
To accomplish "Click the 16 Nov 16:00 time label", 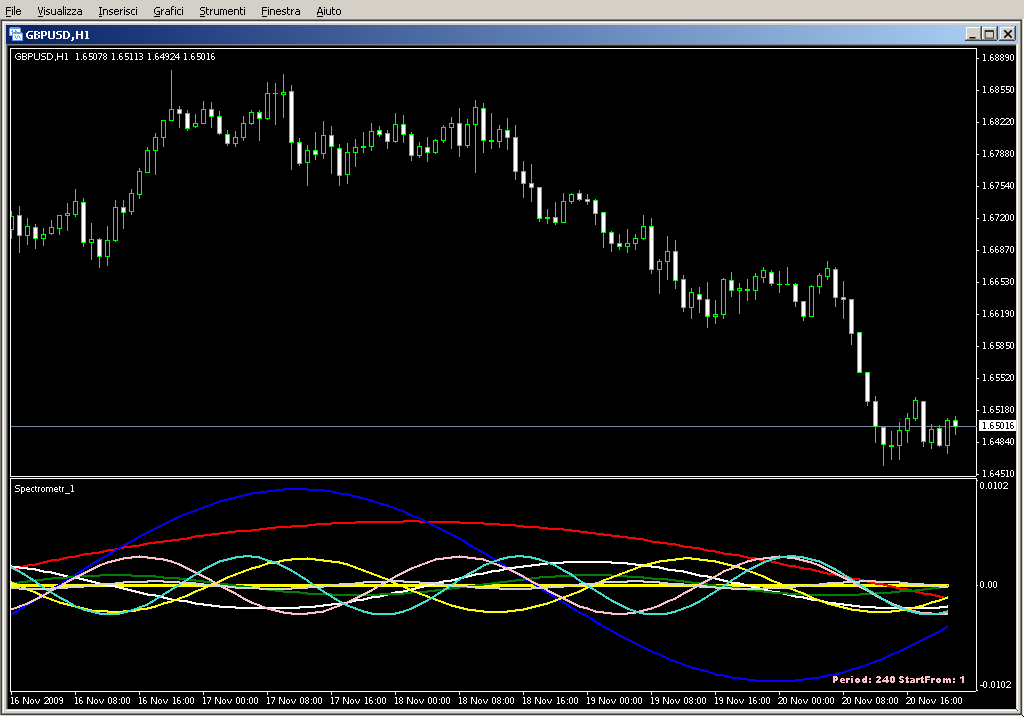I will pos(166,700).
